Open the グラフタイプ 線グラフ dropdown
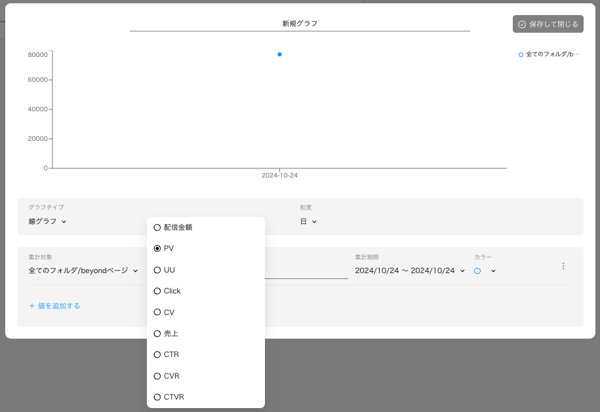Viewport: 600px width, 412px height. click(x=48, y=222)
